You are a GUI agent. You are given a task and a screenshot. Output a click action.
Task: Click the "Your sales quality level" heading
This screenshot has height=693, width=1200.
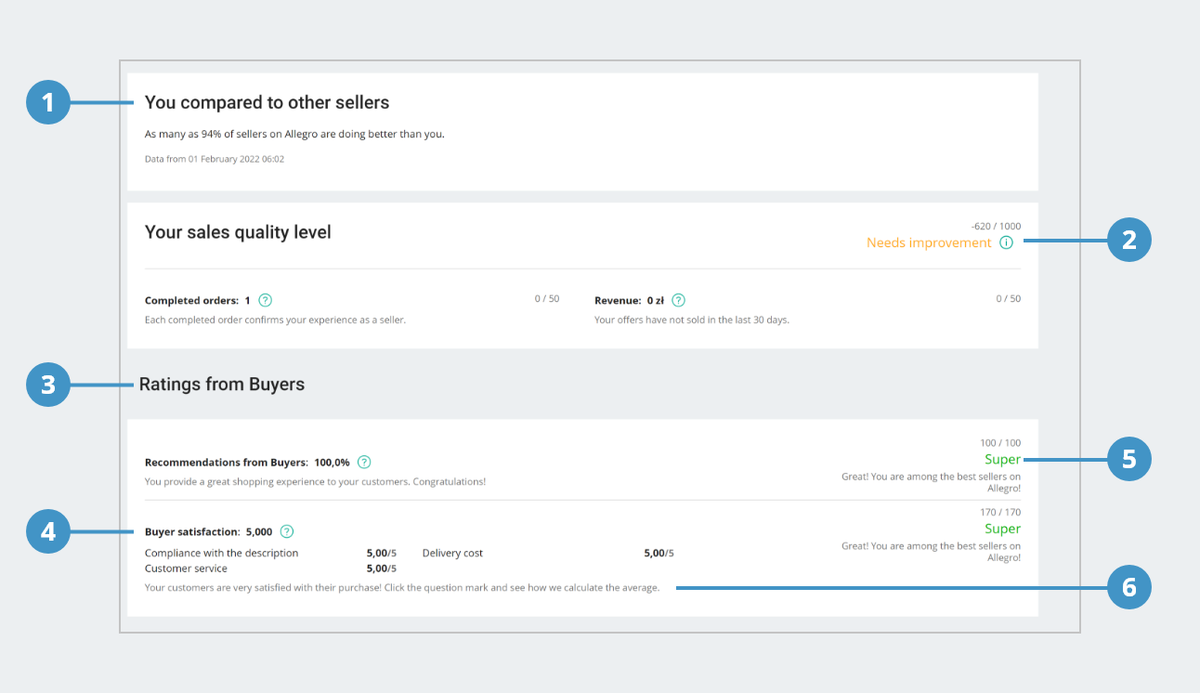click(238, 232)
